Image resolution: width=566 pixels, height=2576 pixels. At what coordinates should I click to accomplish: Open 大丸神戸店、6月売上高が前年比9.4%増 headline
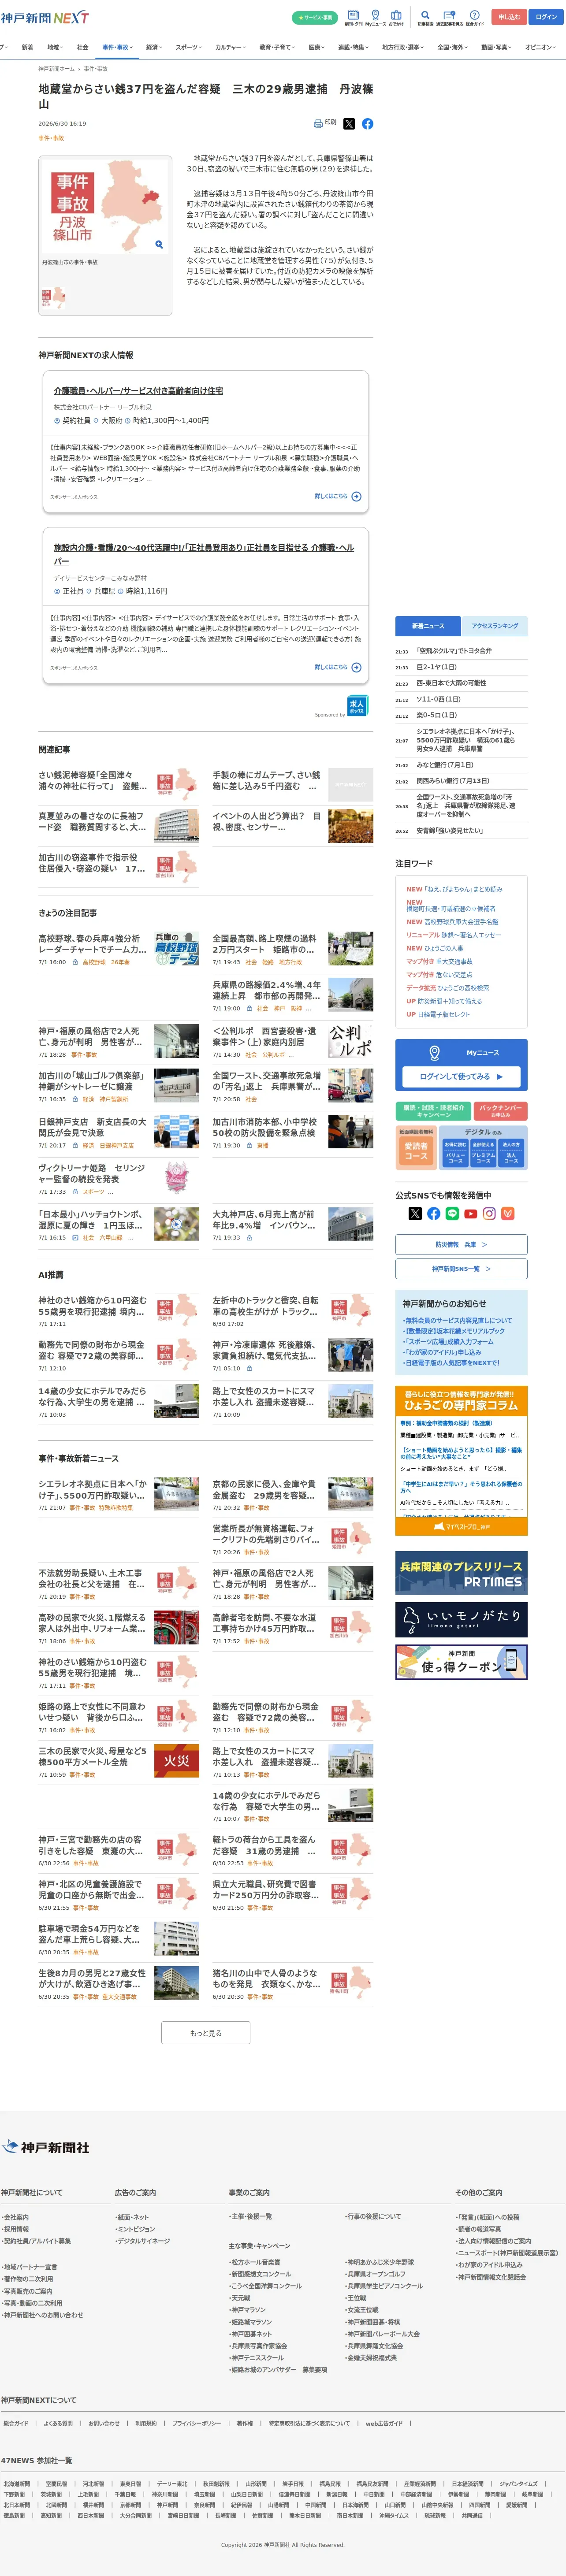[264, 1220]
